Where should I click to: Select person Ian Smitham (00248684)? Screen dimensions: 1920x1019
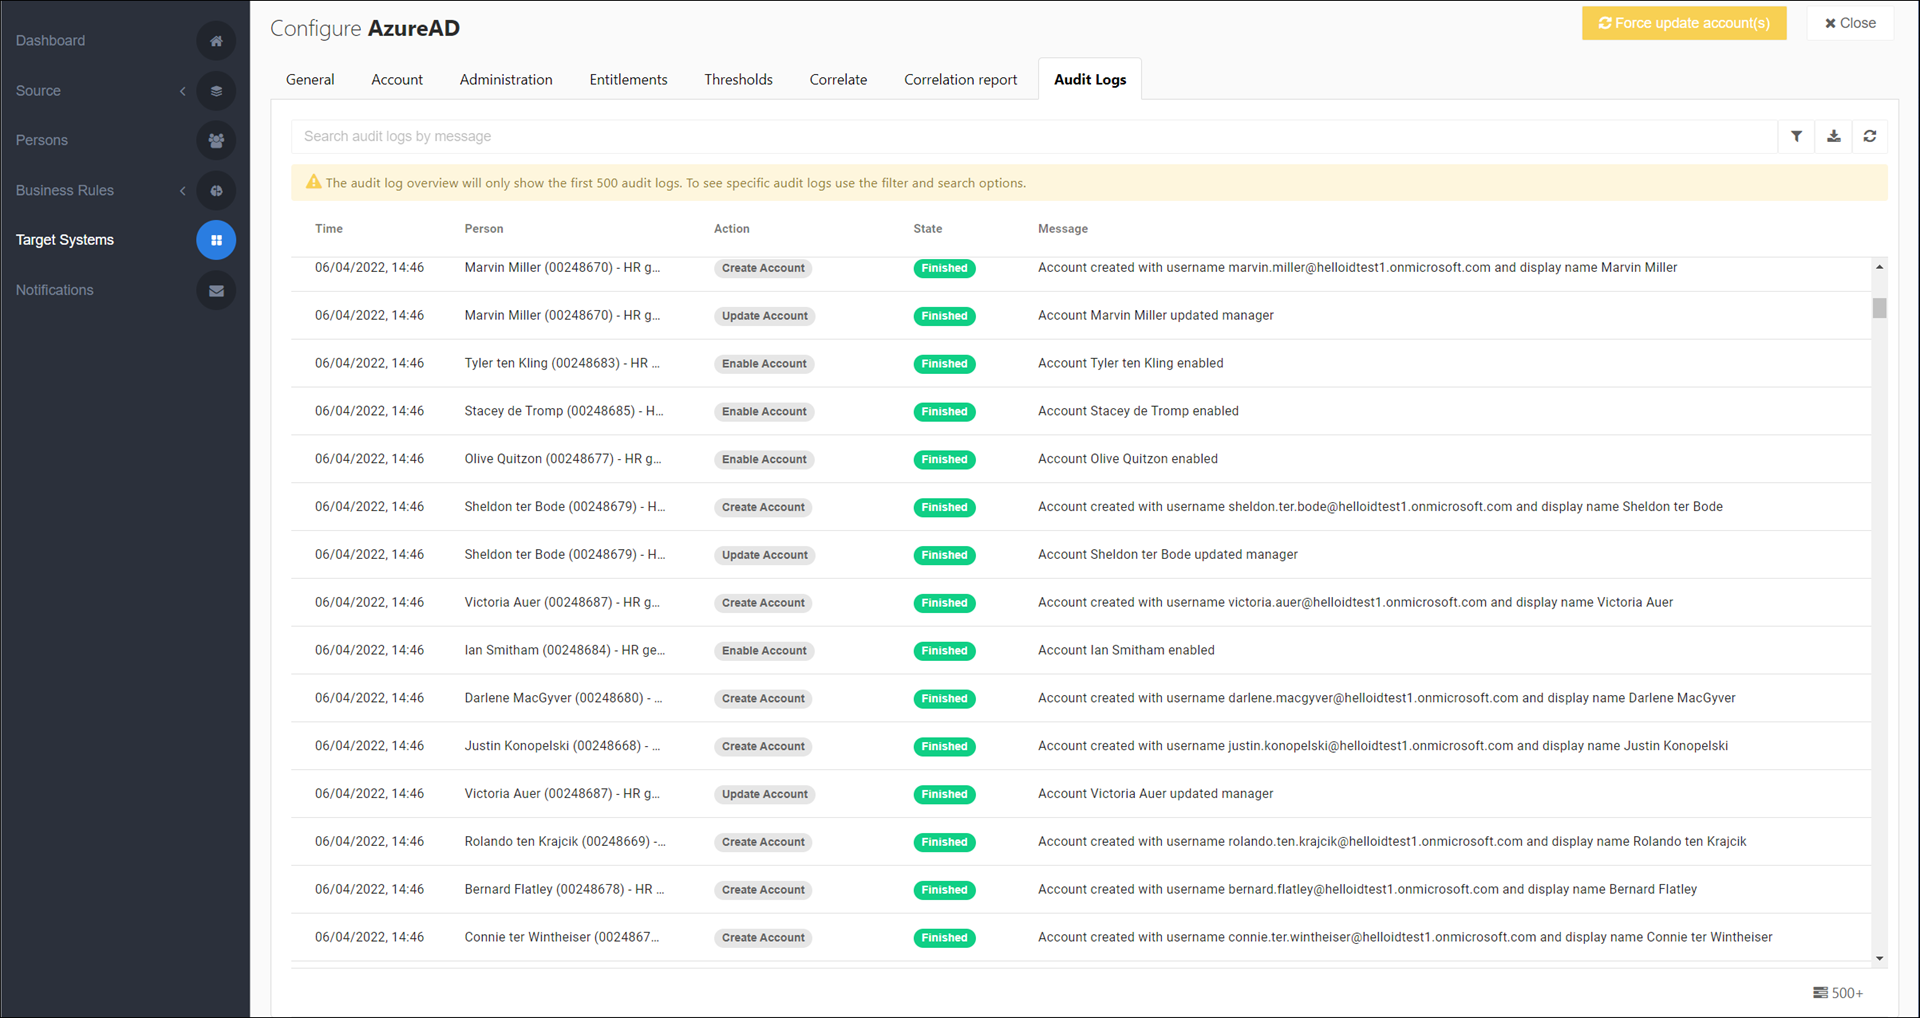(564, 651)
